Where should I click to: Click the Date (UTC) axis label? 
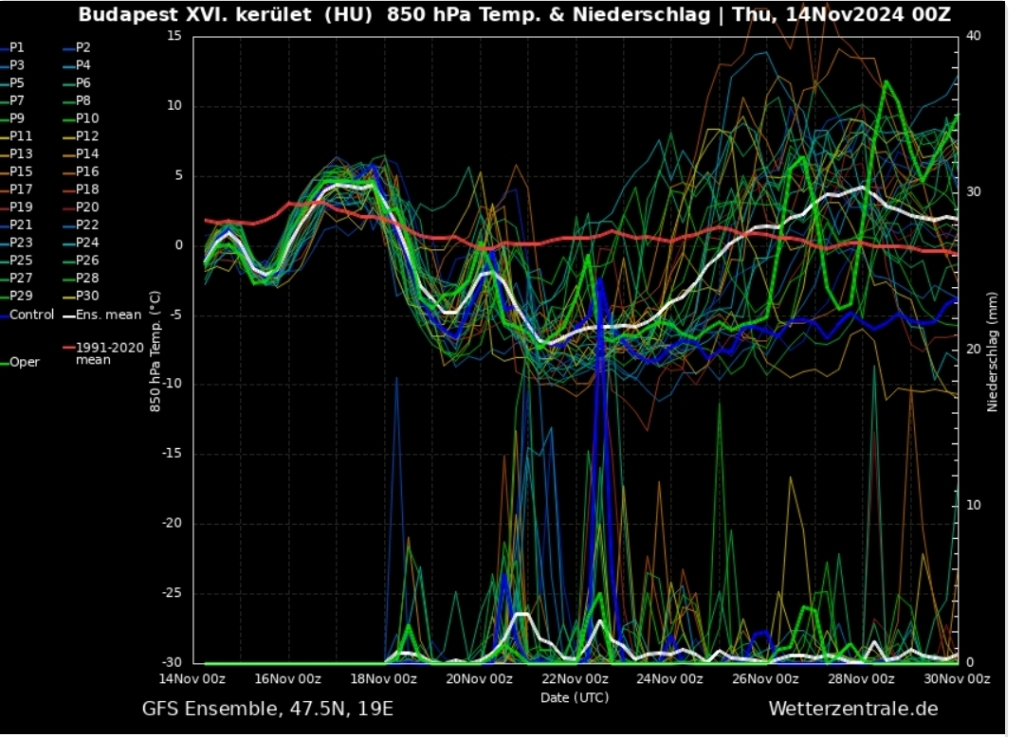click(574, 697)
